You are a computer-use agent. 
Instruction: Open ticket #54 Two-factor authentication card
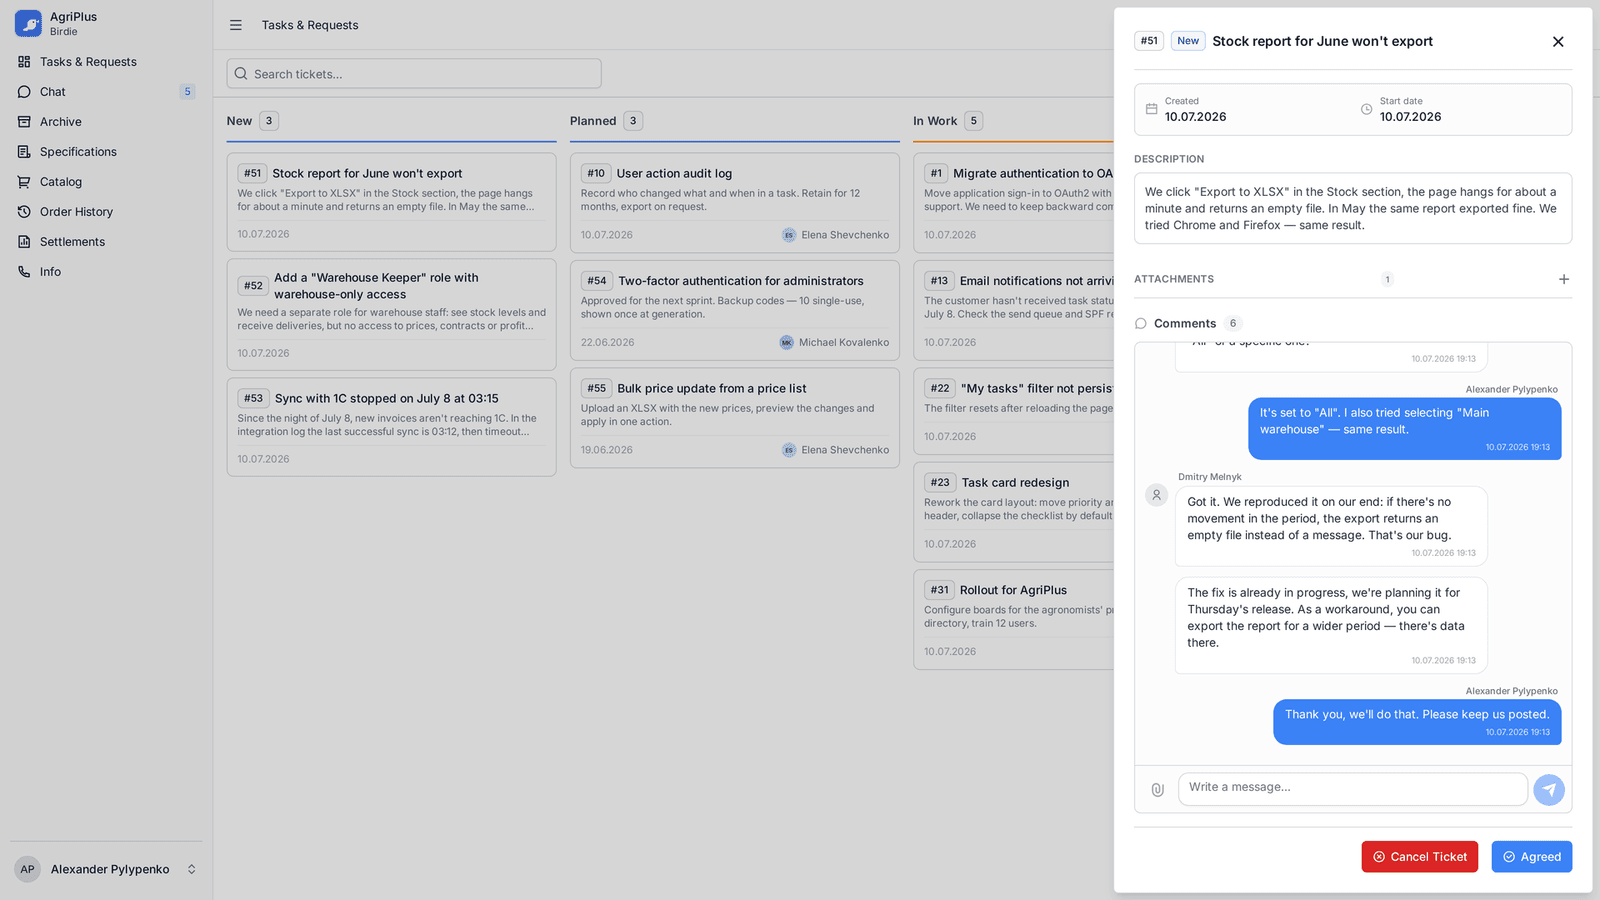point(734,310)
